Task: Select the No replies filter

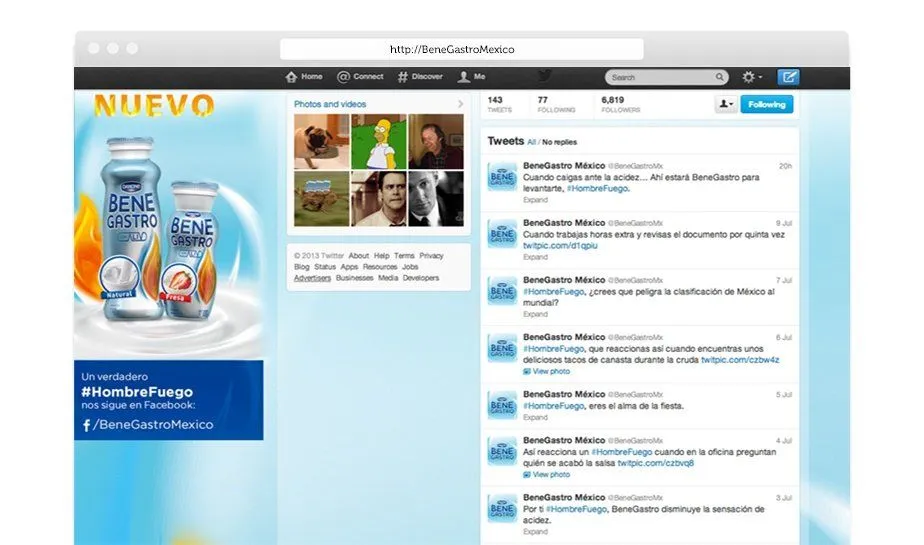Action: pos(559,142)
